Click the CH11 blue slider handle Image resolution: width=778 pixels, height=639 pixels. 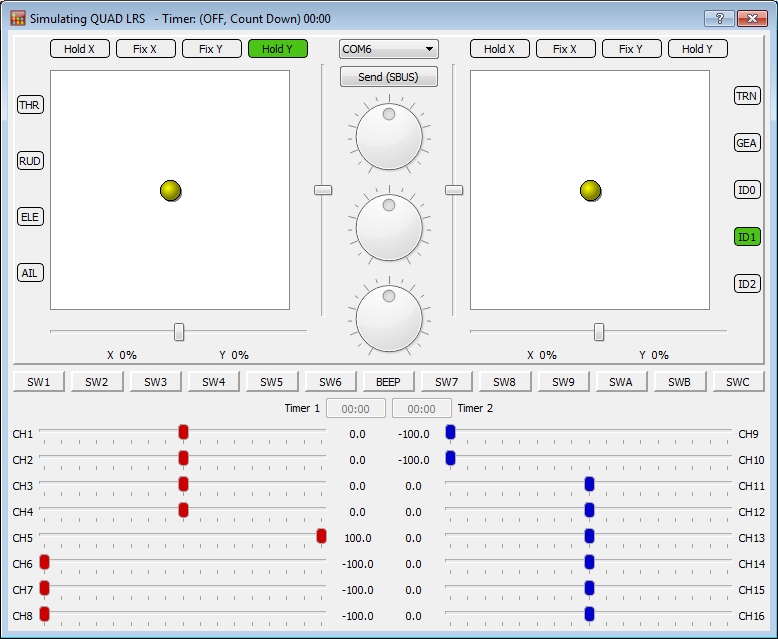(589, 484)
